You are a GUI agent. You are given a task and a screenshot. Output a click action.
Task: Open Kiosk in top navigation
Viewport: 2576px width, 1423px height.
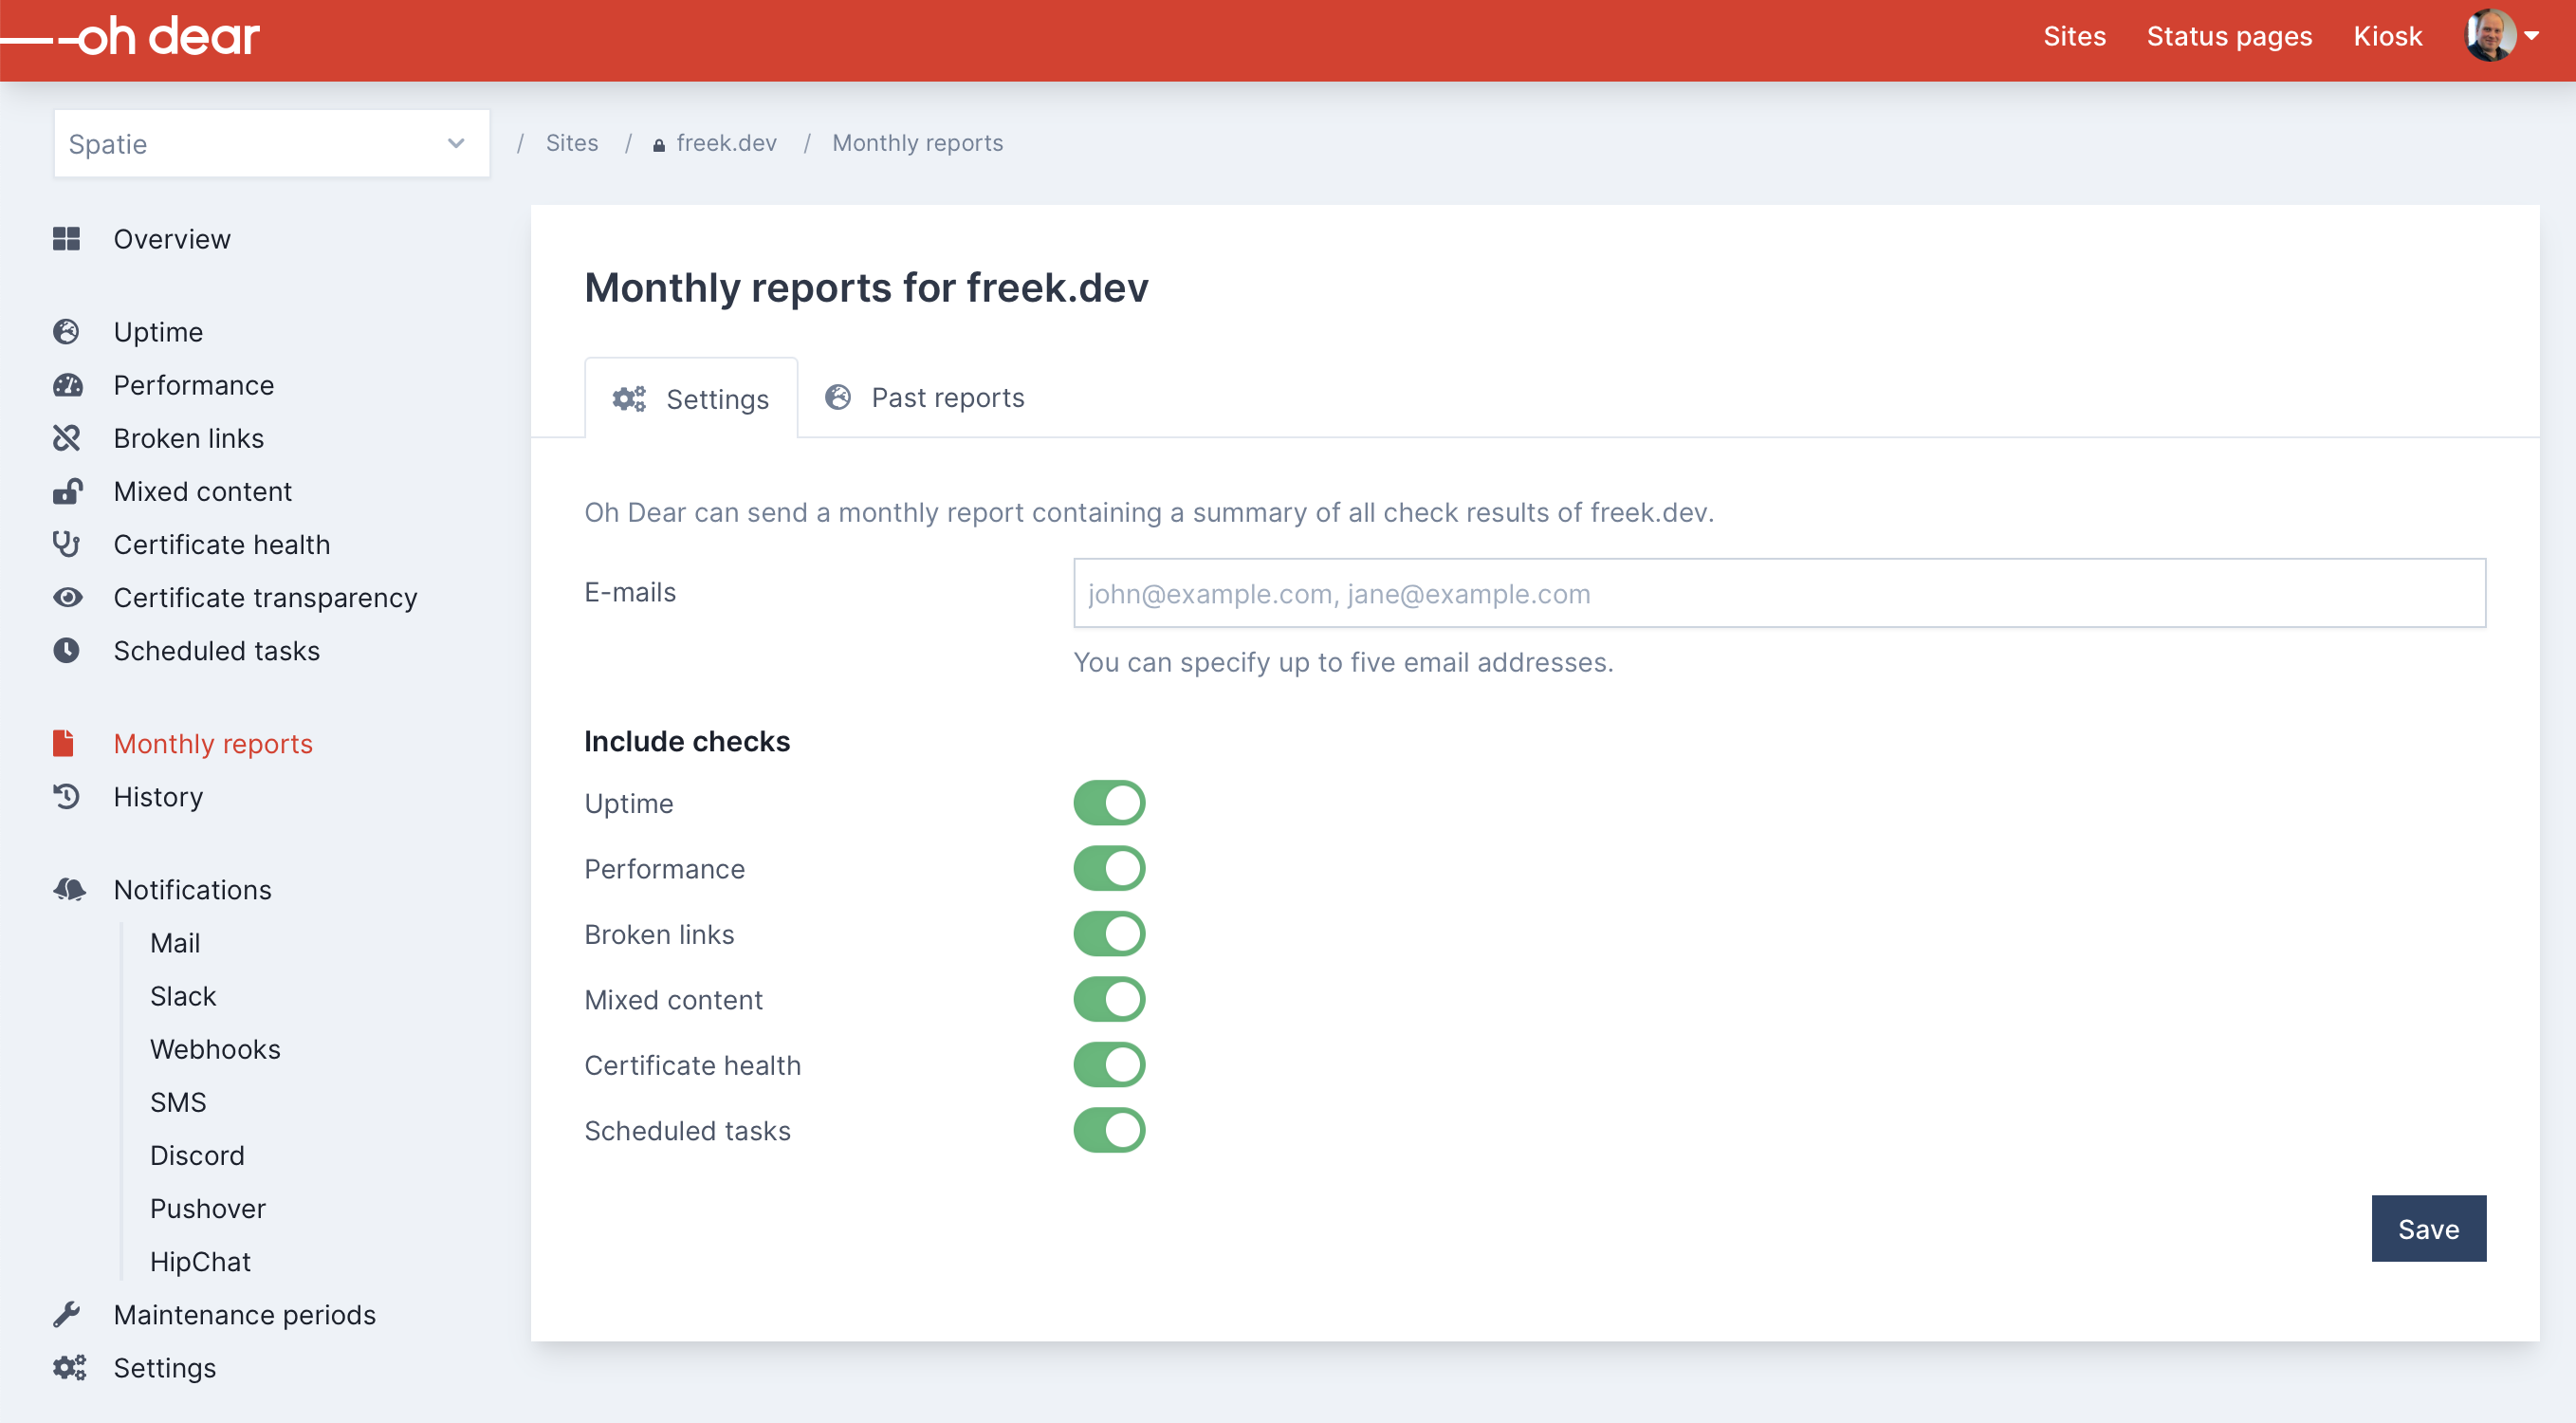[x=2387, y=37]
